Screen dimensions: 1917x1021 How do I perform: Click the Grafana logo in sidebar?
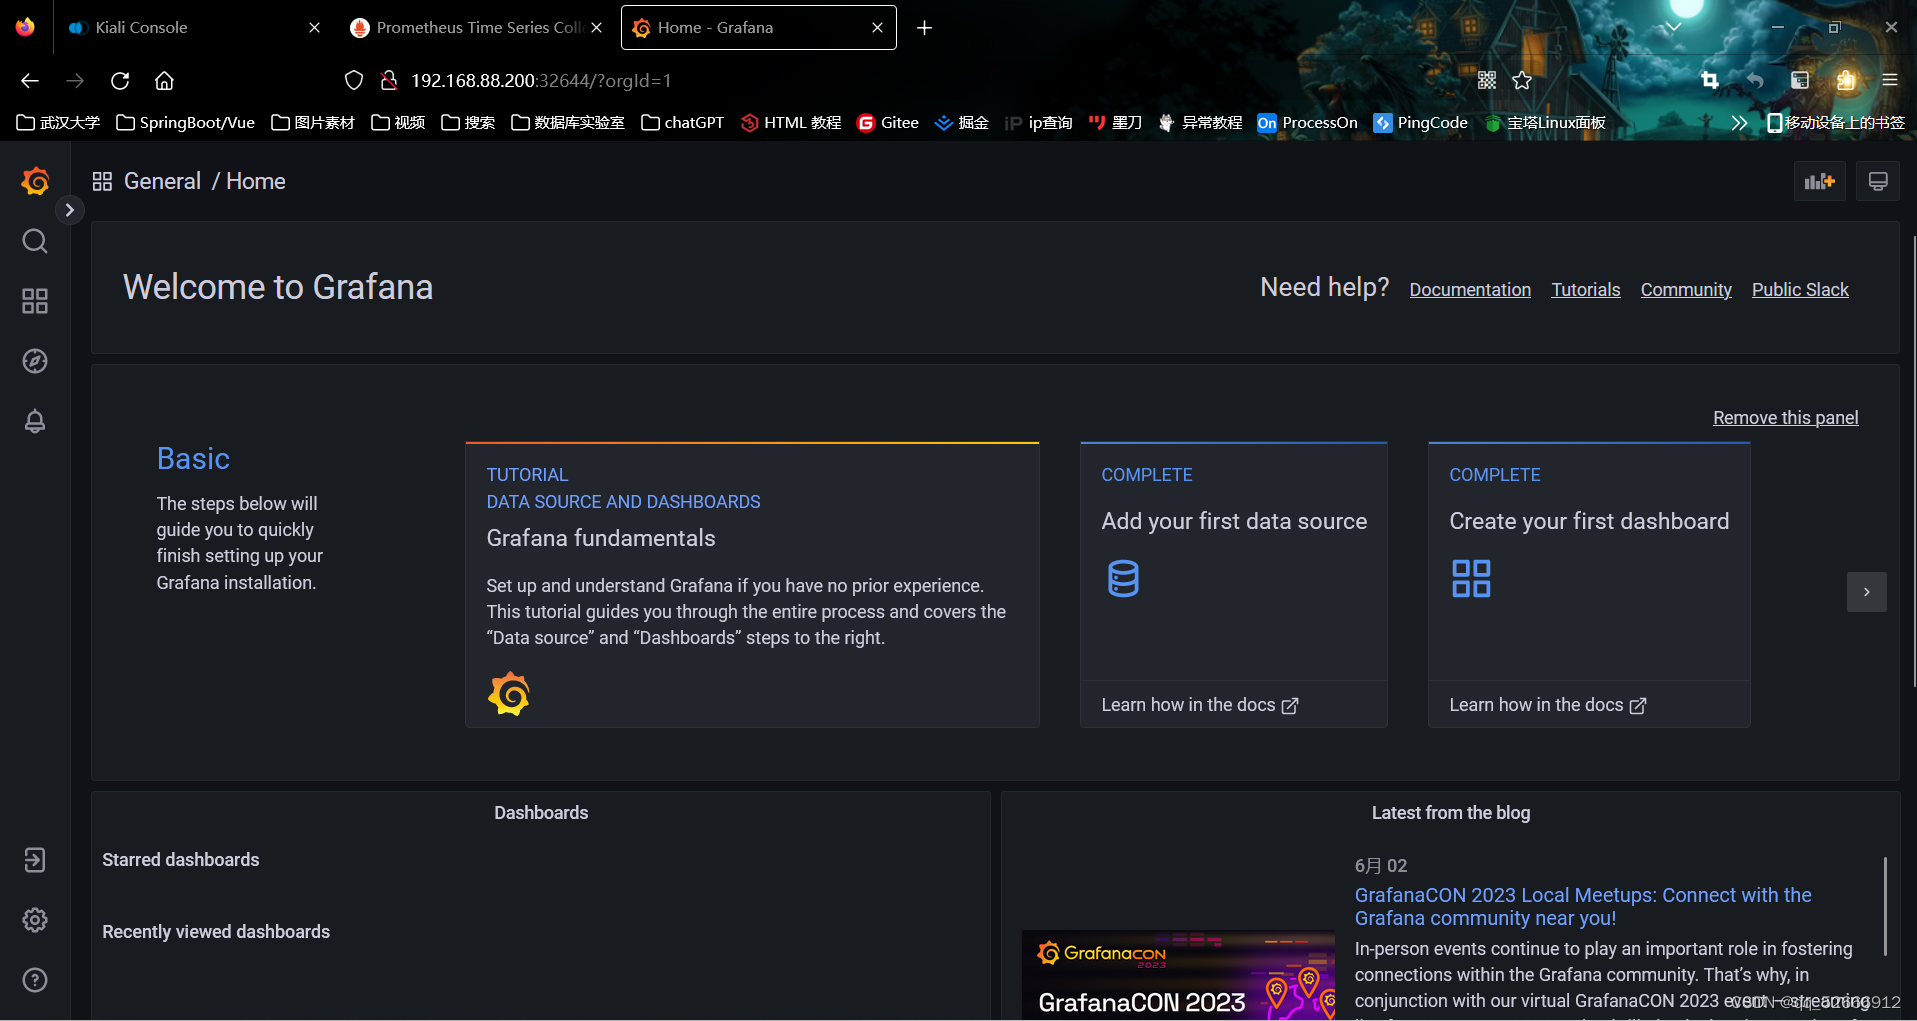(35, 181)
